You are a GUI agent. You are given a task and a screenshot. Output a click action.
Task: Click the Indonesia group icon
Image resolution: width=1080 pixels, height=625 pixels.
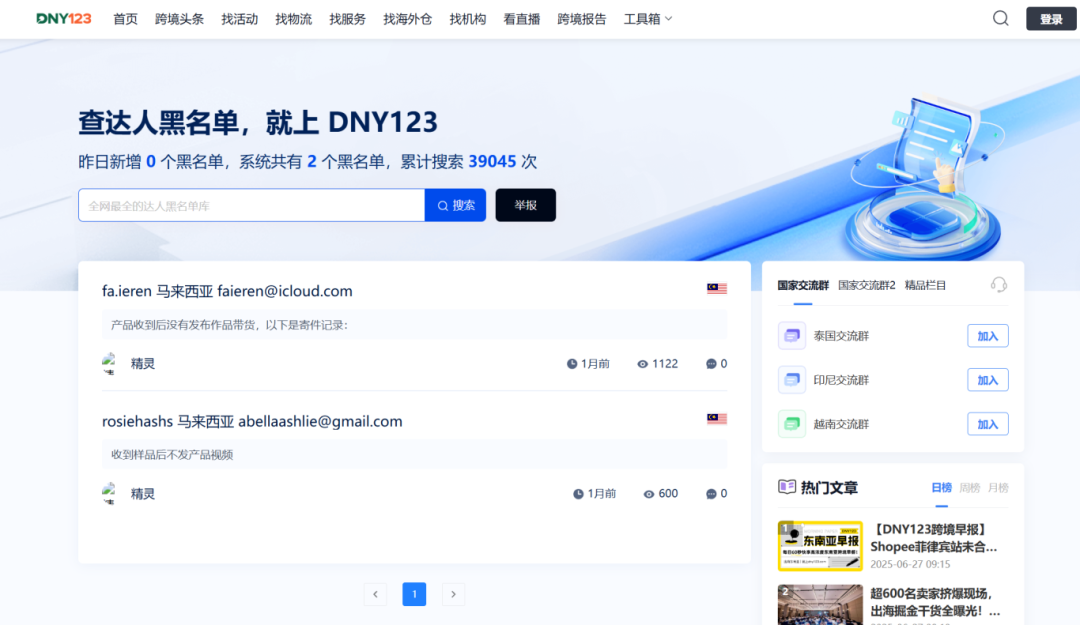click(791, 380)
